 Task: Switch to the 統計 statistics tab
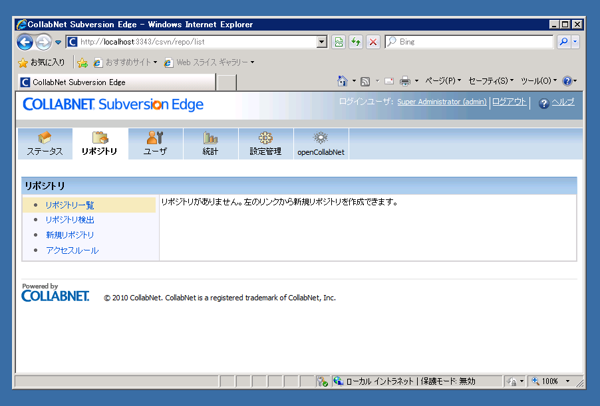point(210,143)
